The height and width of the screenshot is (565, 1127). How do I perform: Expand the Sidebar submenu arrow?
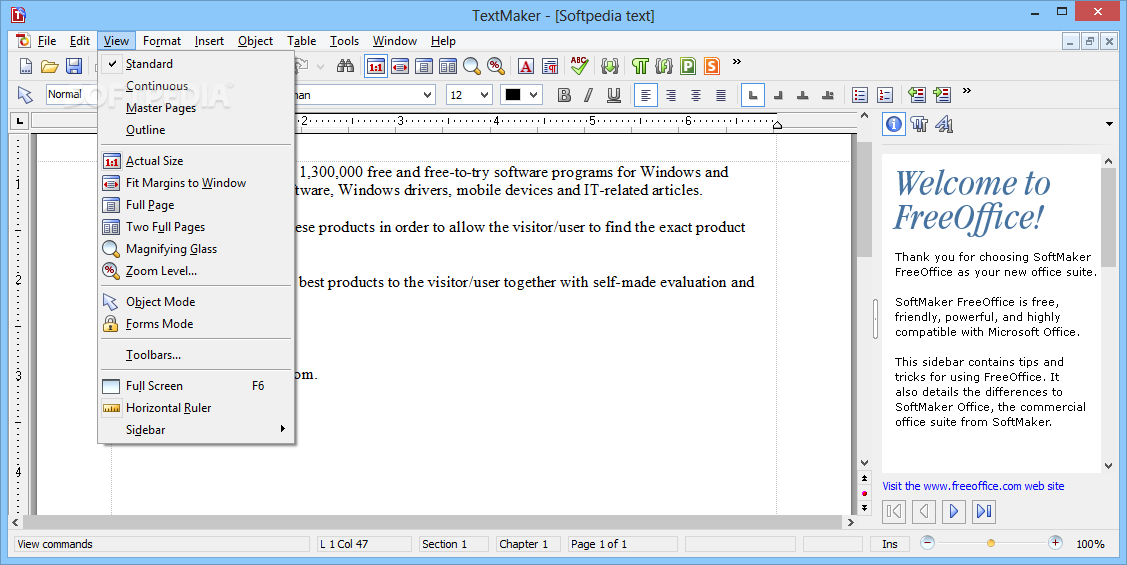pyautogui.click(x=282, y=428)
